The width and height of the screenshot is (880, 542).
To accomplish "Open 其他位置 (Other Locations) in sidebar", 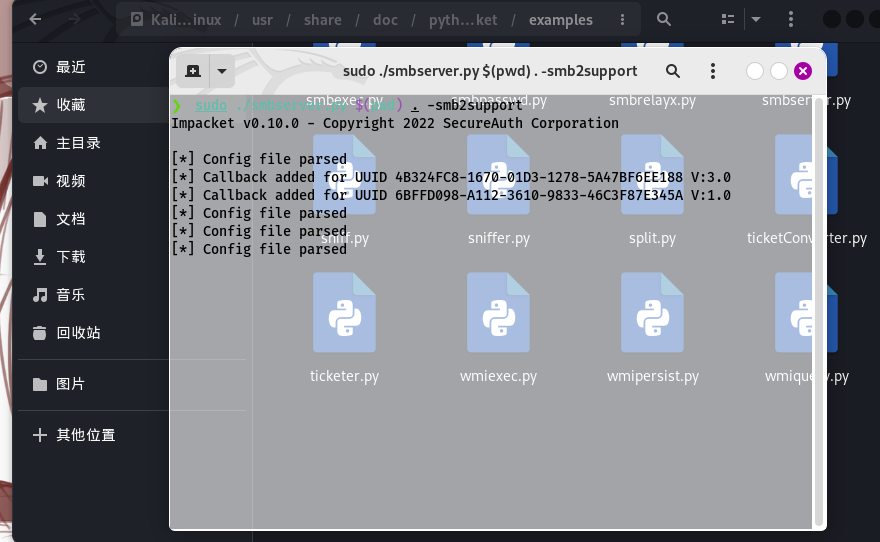I will 85,435.
